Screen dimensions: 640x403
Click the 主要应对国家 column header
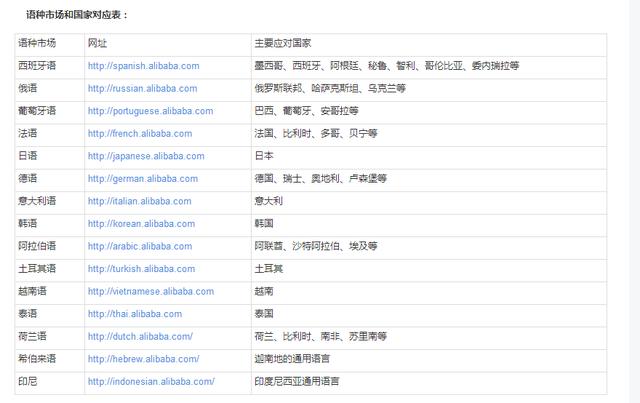(x=285, y=44)
